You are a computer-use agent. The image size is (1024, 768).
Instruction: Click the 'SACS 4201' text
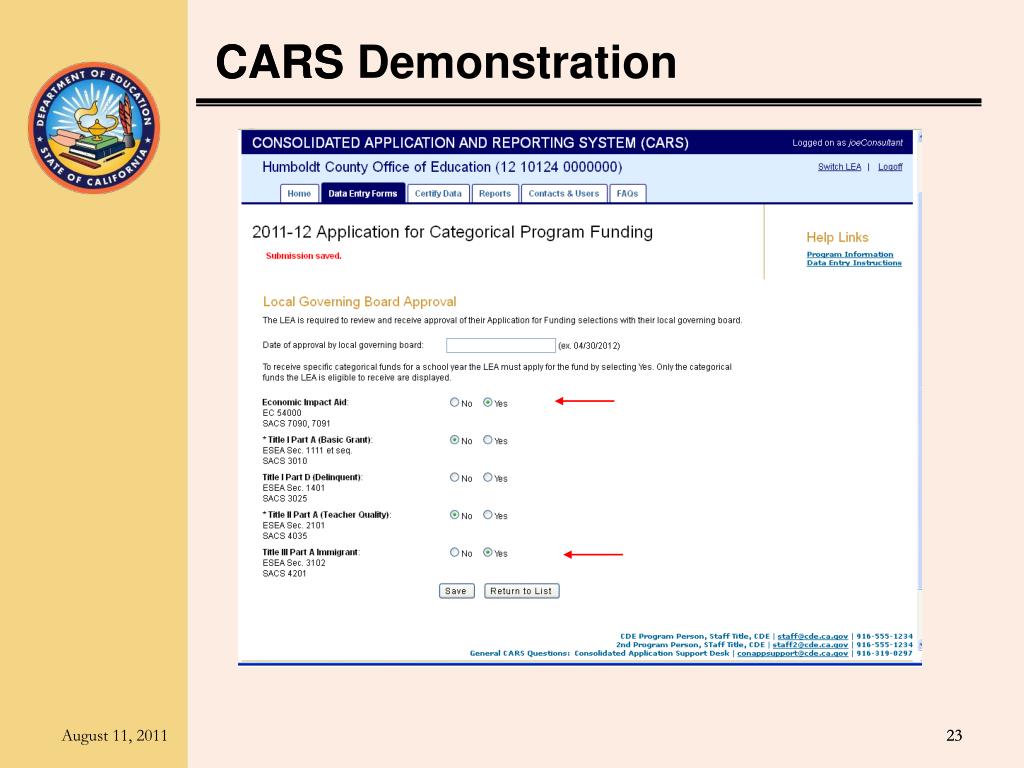[x=284, y=574]
